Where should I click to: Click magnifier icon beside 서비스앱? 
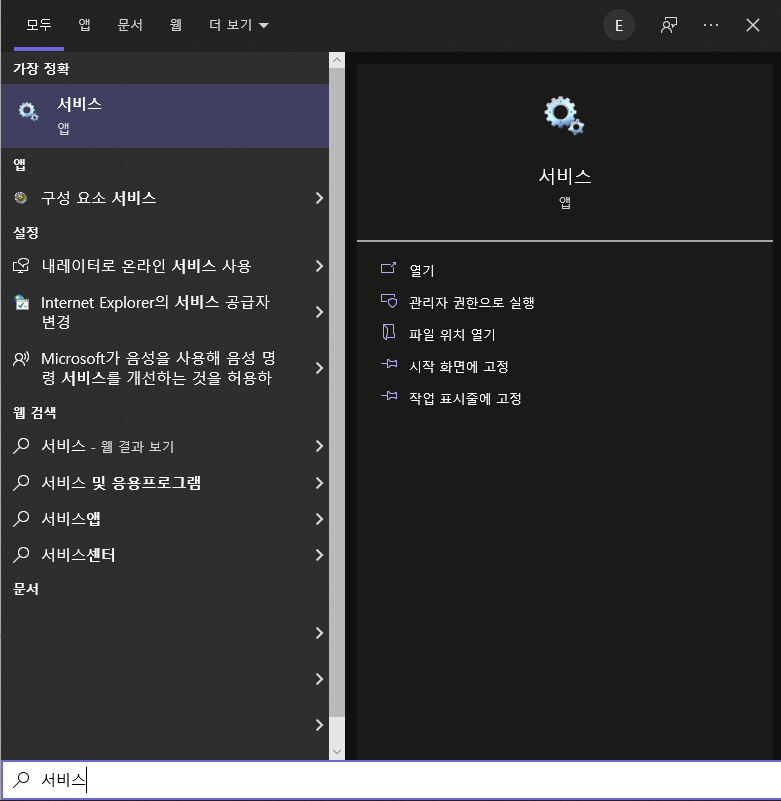coord(21,519)
